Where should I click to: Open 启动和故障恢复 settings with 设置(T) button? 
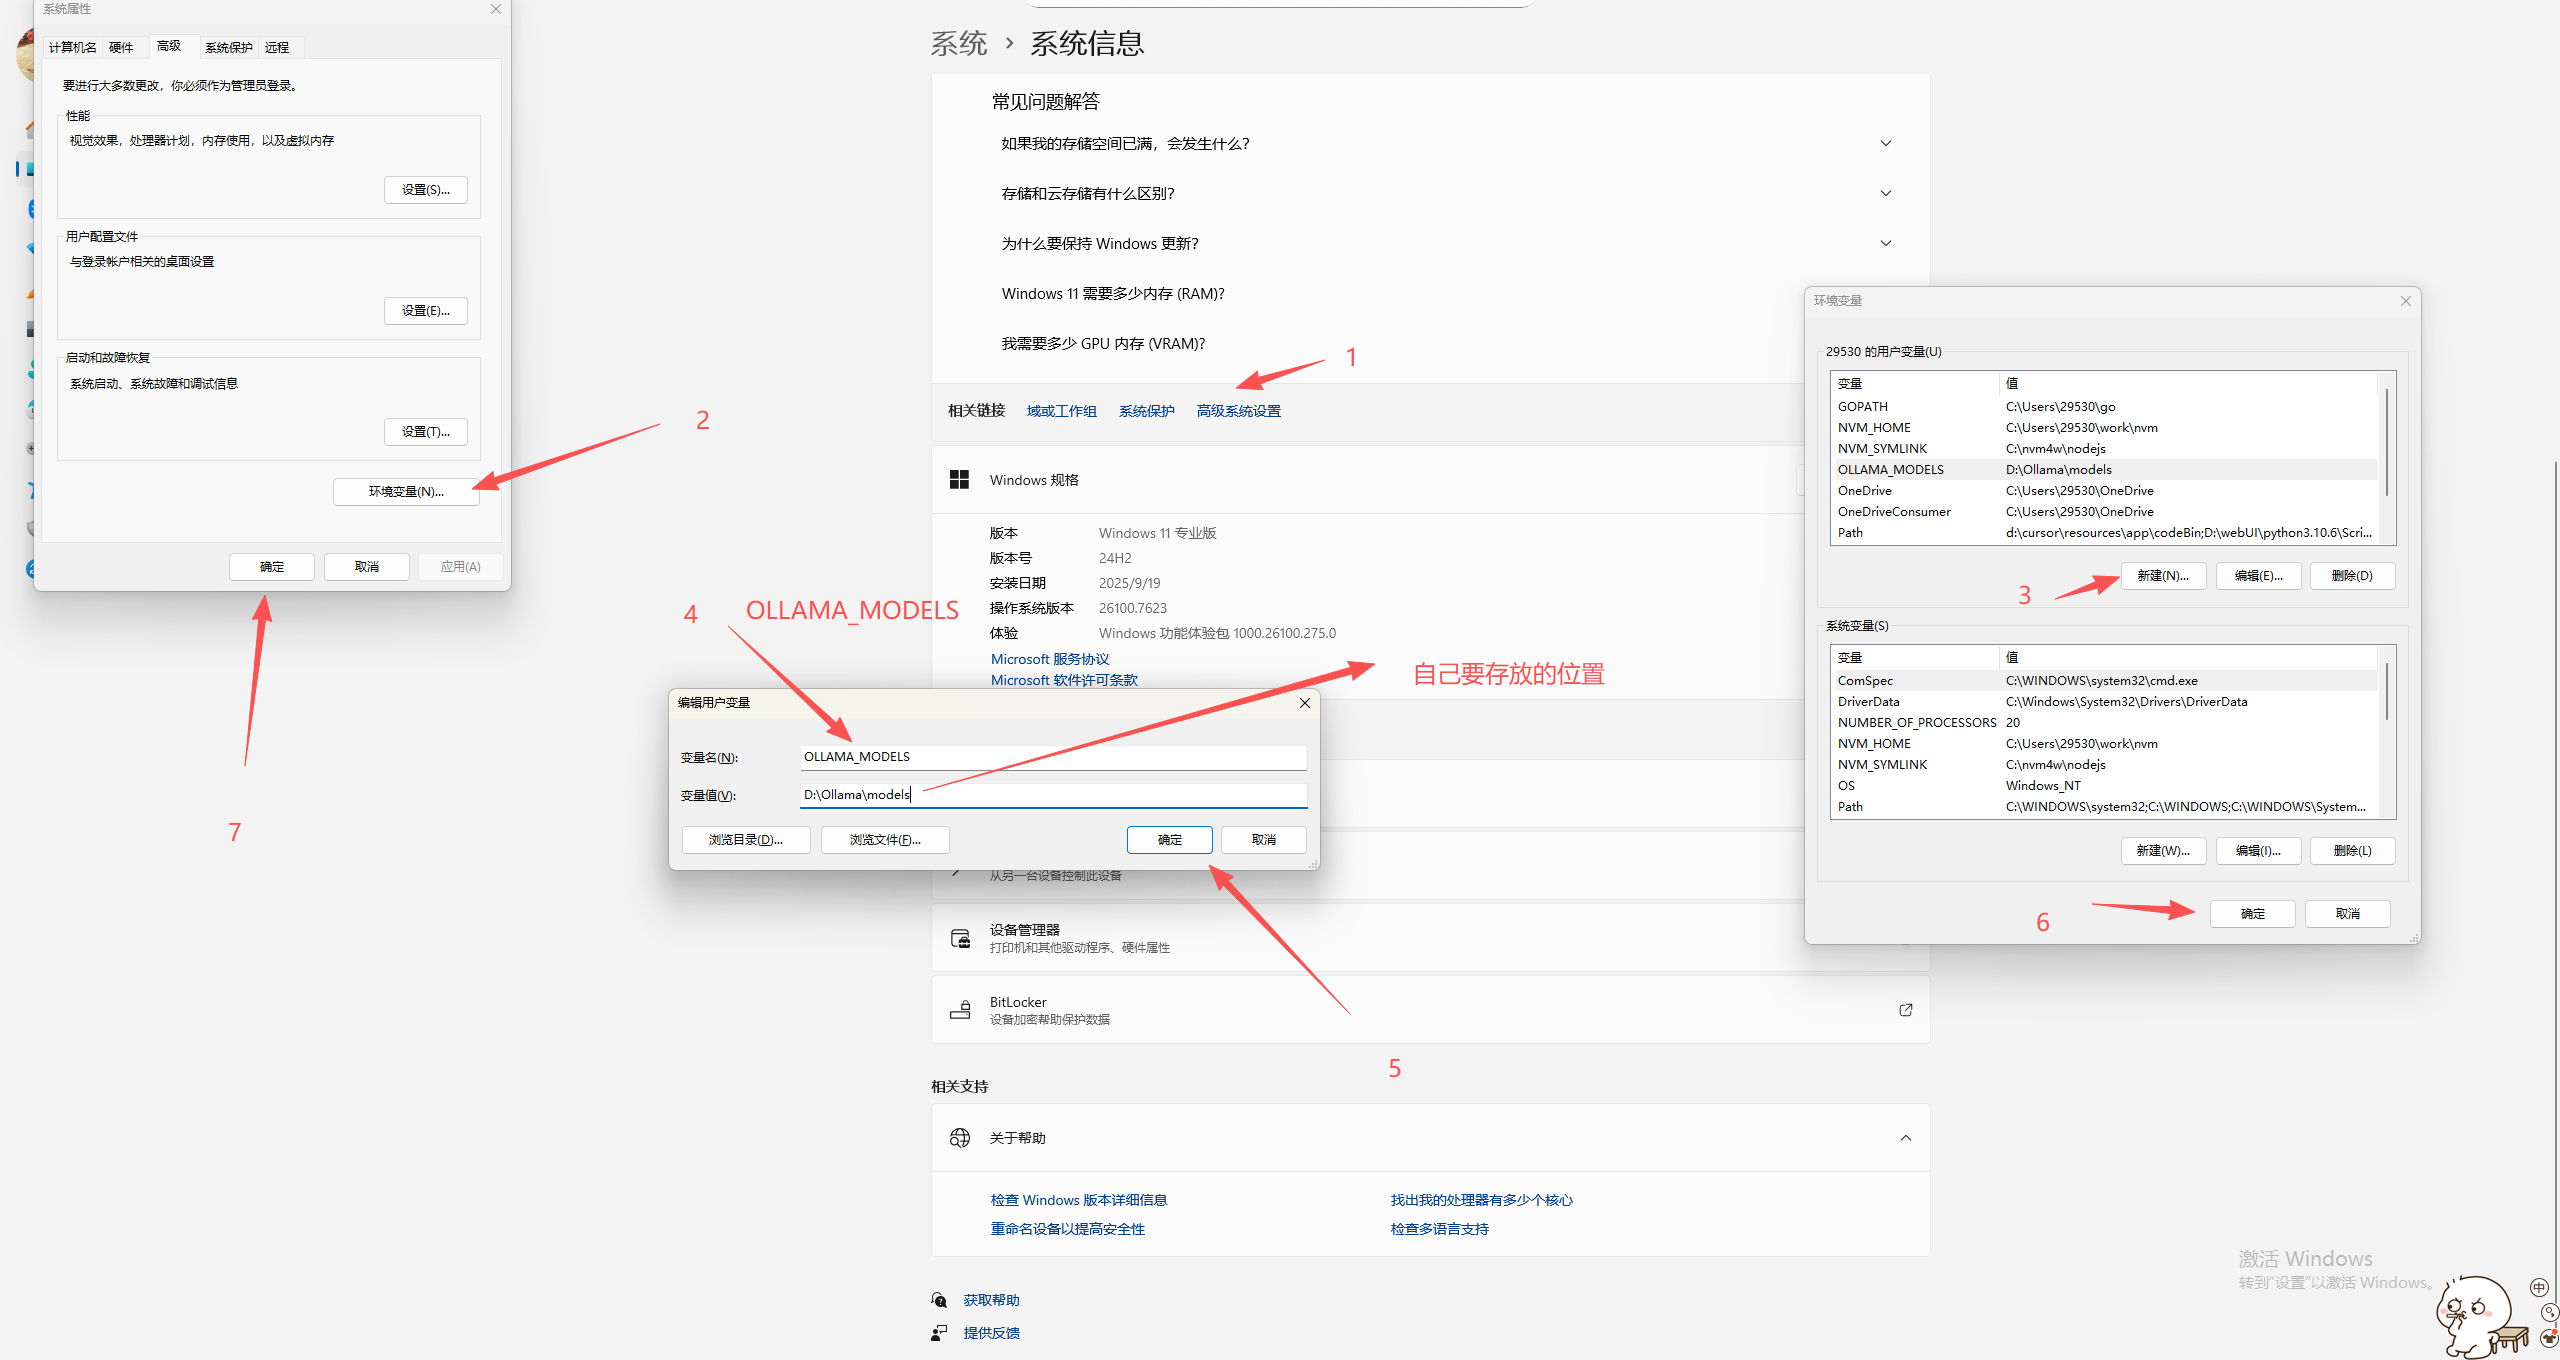[426, 432]
